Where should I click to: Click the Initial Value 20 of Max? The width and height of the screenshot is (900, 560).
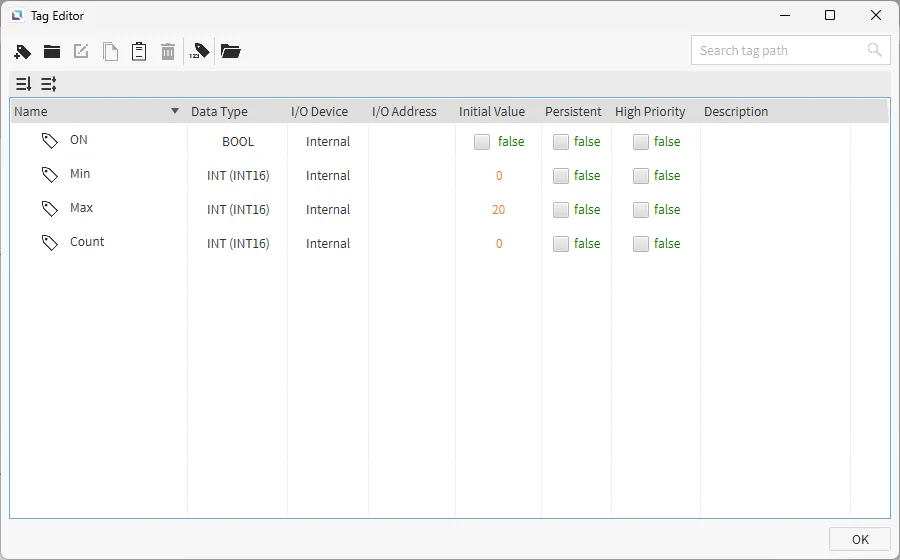(498, 210)
